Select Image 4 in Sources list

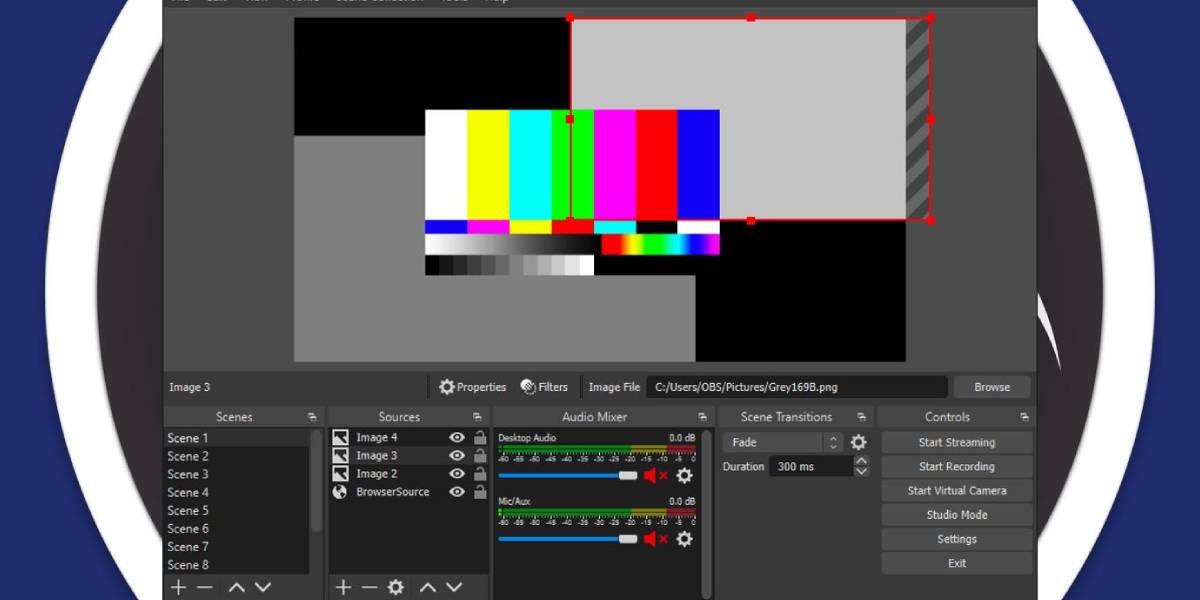click(377, 437)
